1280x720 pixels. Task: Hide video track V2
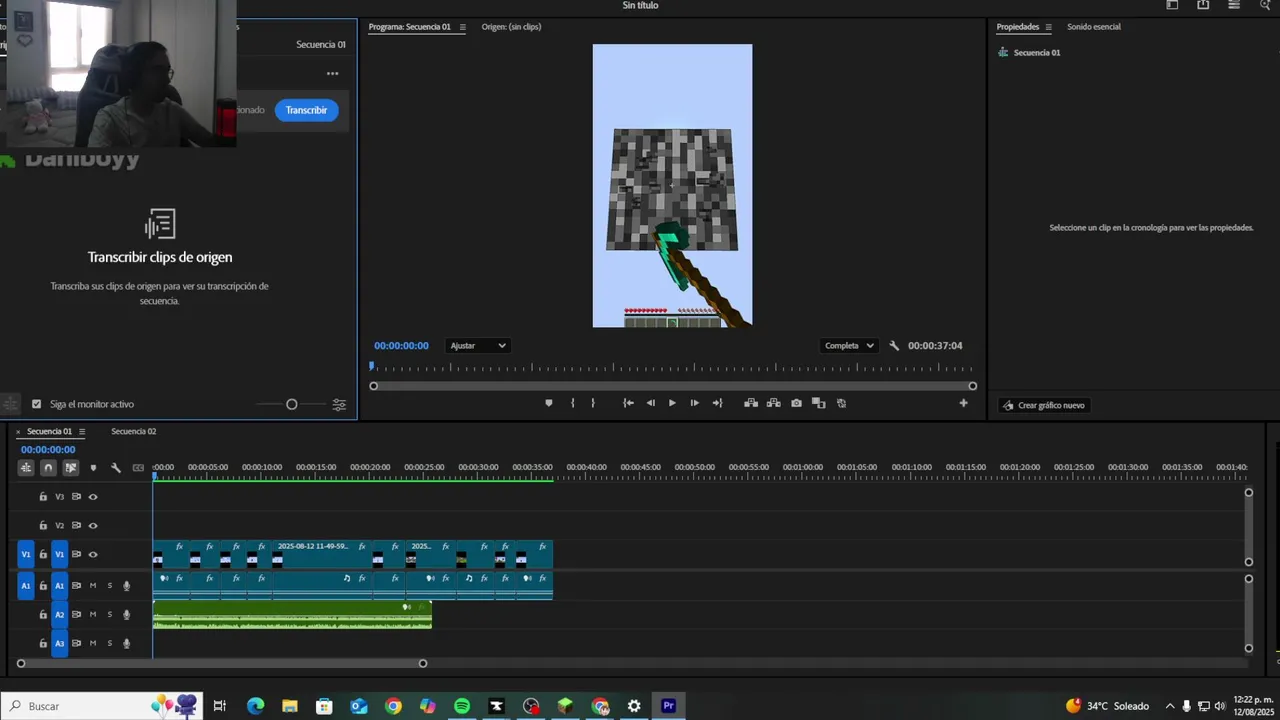93,526
